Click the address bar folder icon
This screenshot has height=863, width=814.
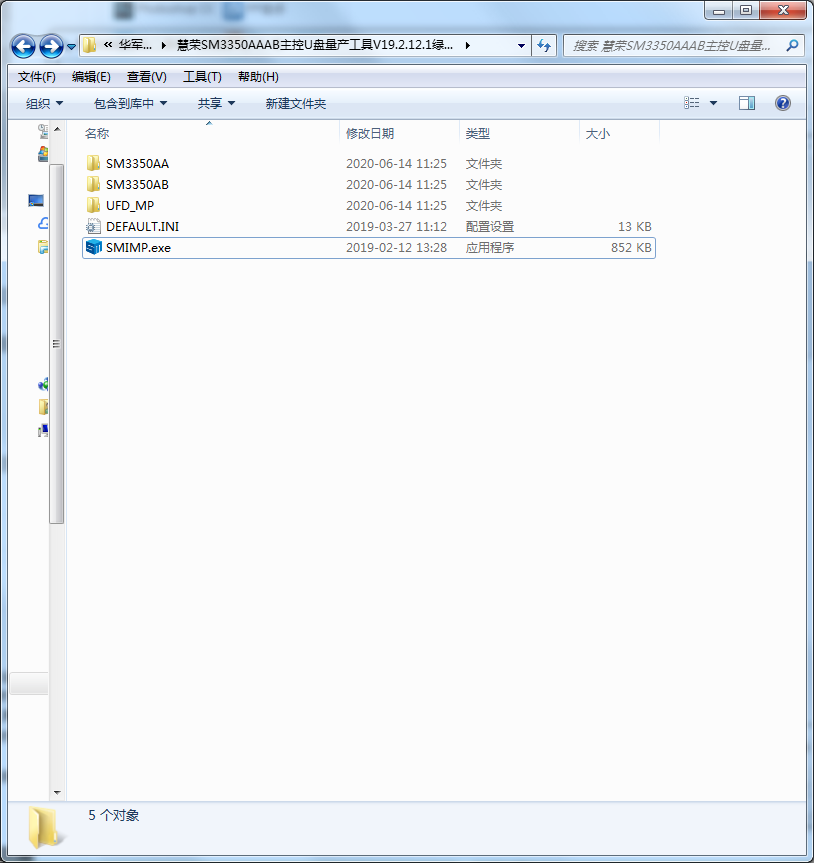coord(89,45)
